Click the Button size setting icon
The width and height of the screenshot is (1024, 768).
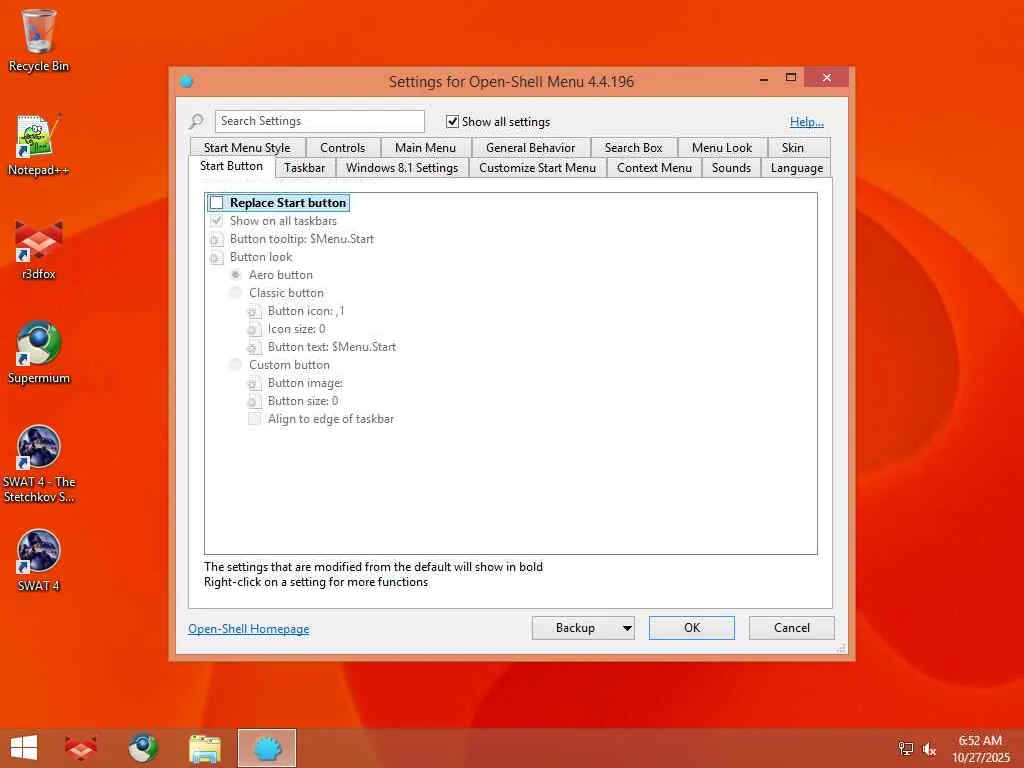254,401
